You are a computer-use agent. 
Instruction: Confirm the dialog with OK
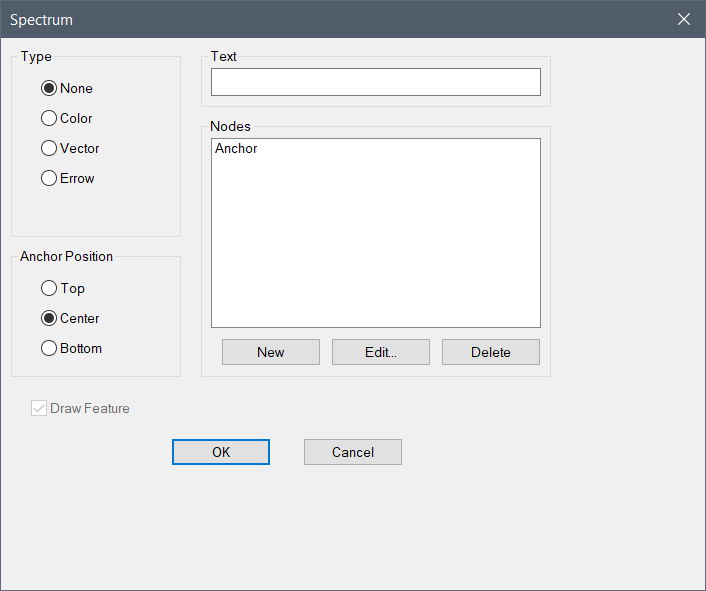pyautogui.click(x=221, y=452)
